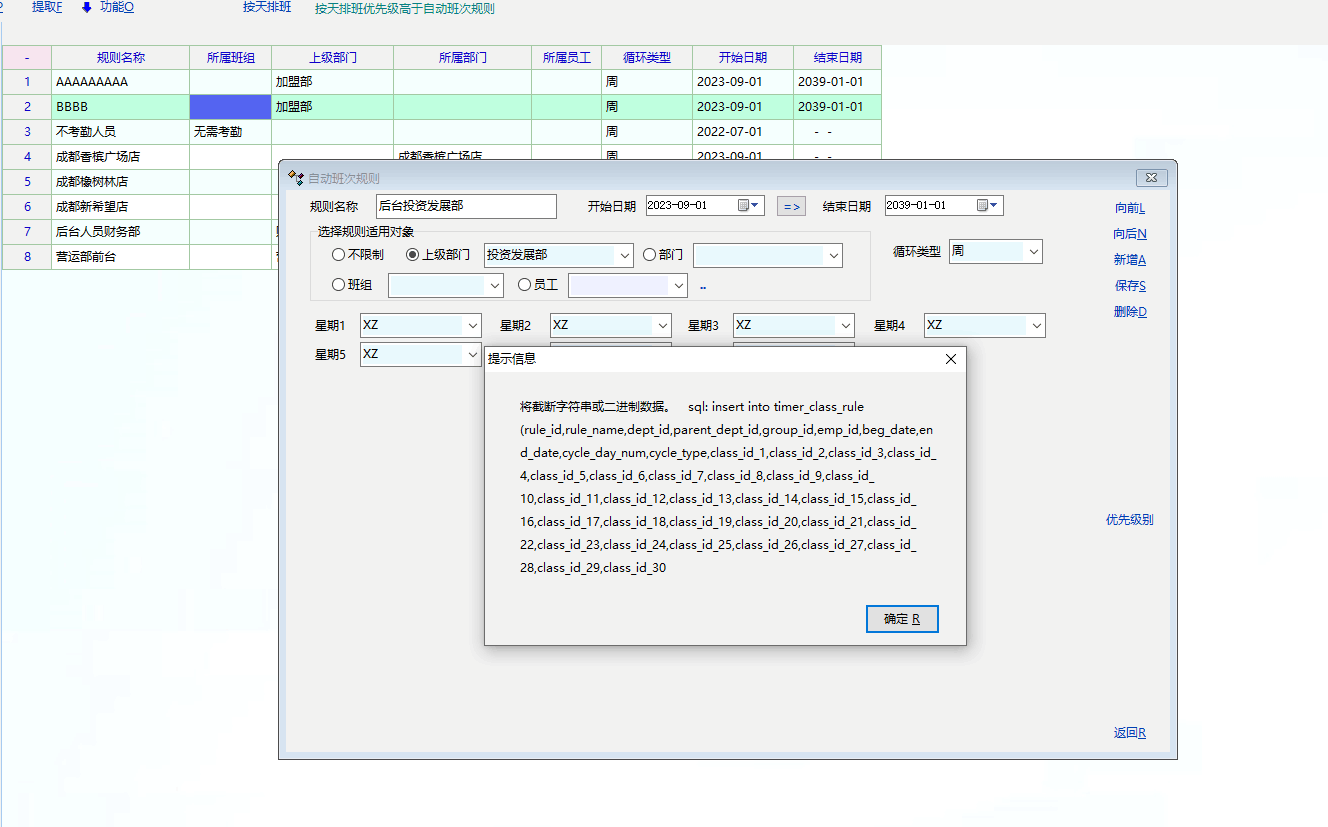Close the 提示信息 dialog with its X
The image size is (1328, 827).
951,359
